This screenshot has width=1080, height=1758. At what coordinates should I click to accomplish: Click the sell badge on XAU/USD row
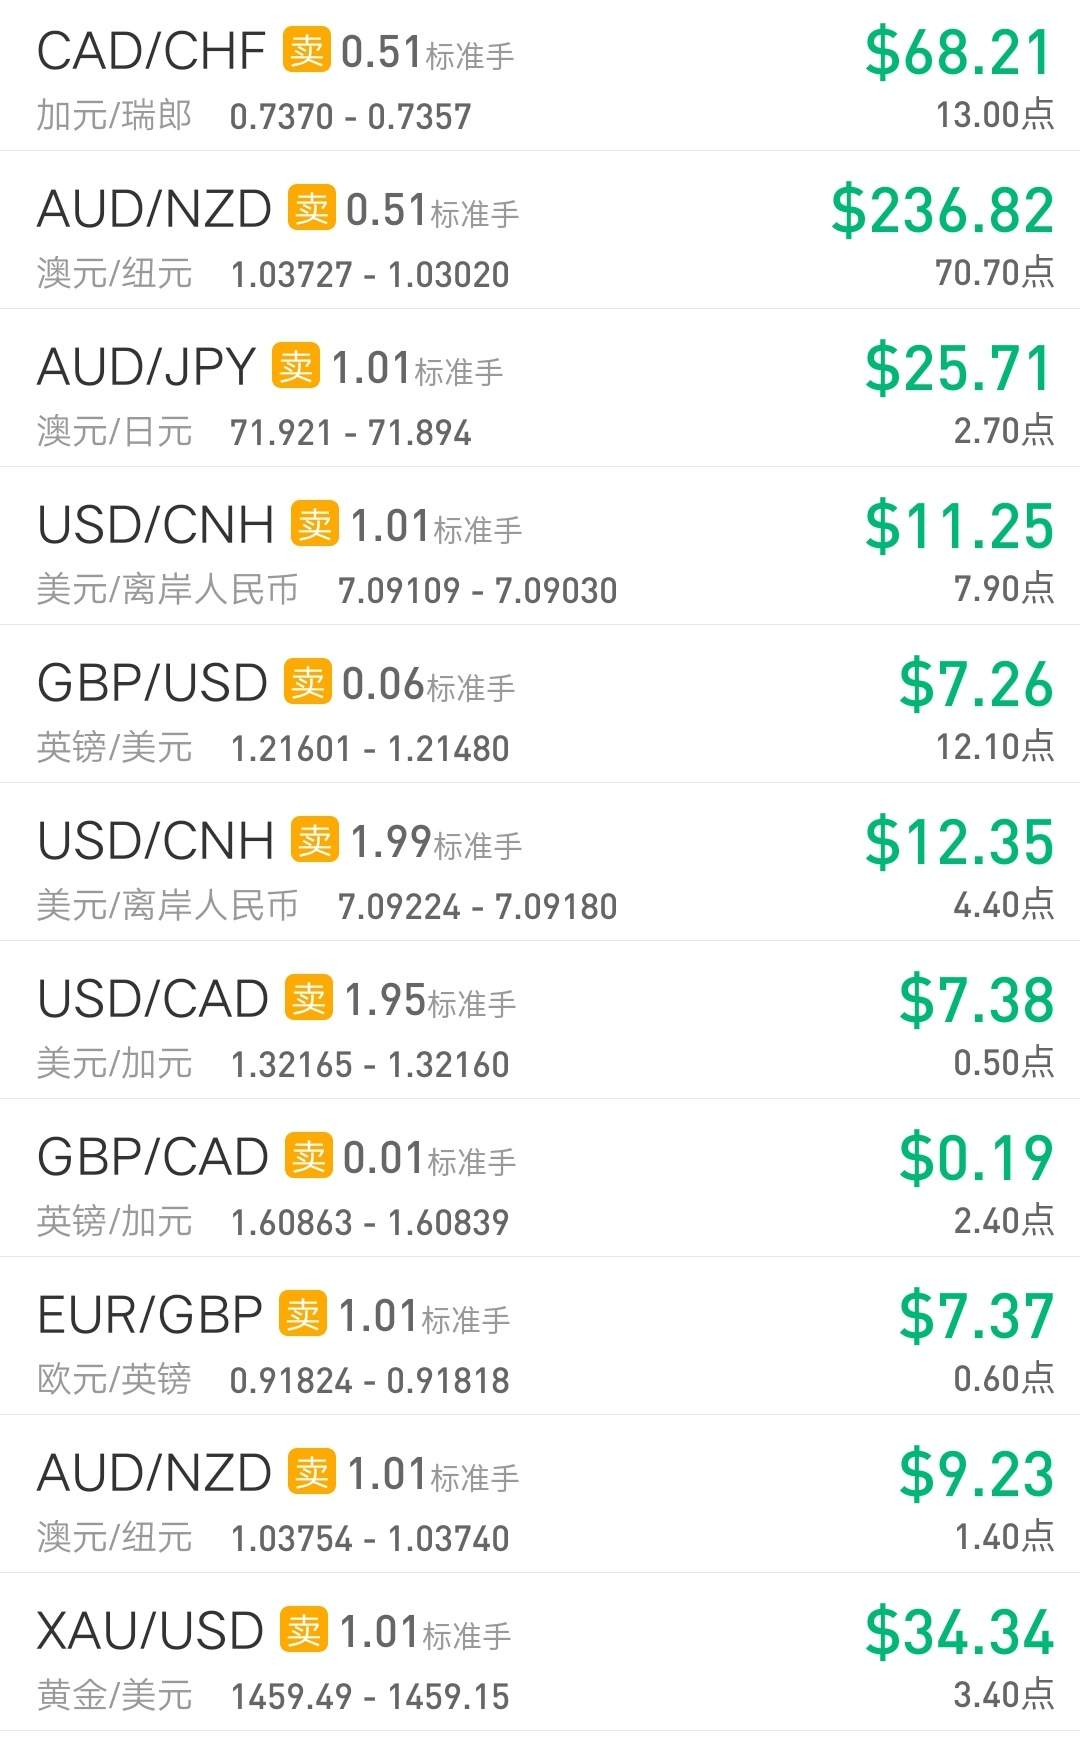coord(304,1630)
